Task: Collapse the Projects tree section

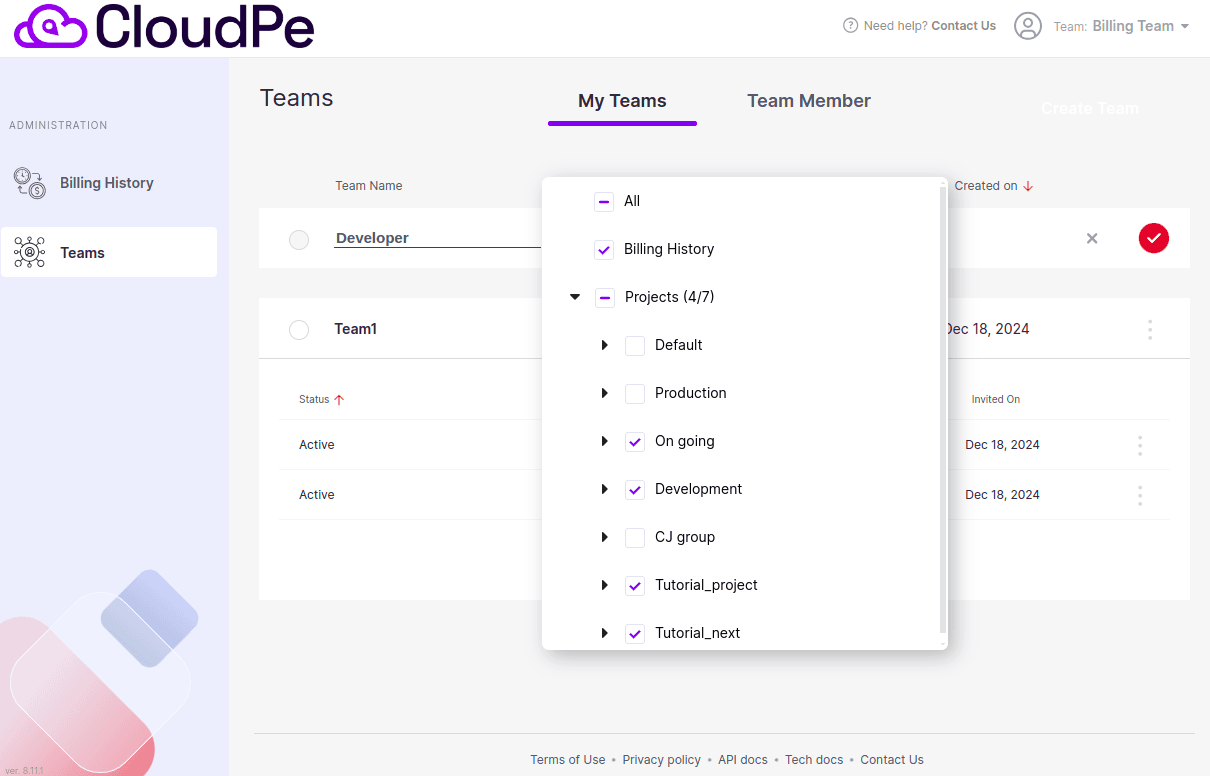Action: point(574,296)
